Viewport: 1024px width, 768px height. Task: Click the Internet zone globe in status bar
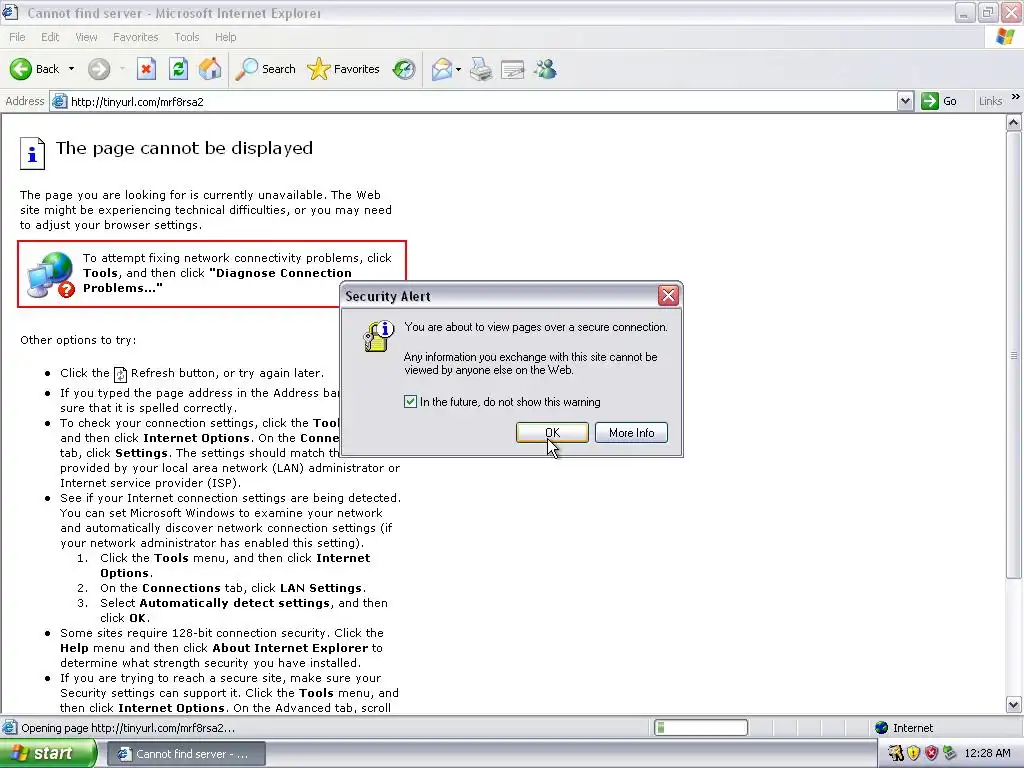[x=882, y=728]
